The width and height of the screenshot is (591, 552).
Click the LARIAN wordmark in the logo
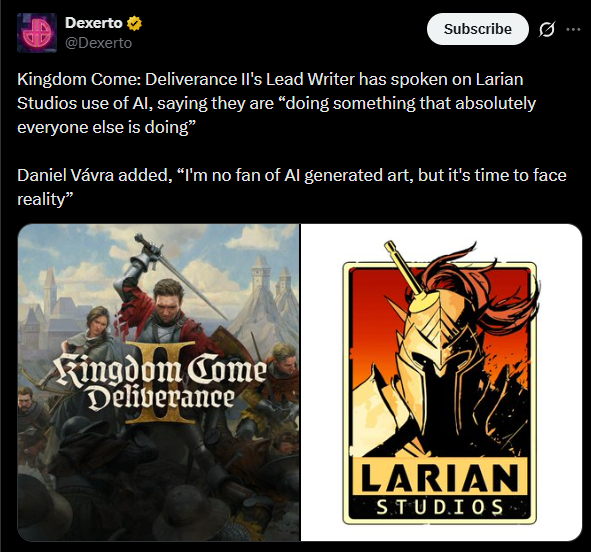pyautogui.click(x=439, y=477)
